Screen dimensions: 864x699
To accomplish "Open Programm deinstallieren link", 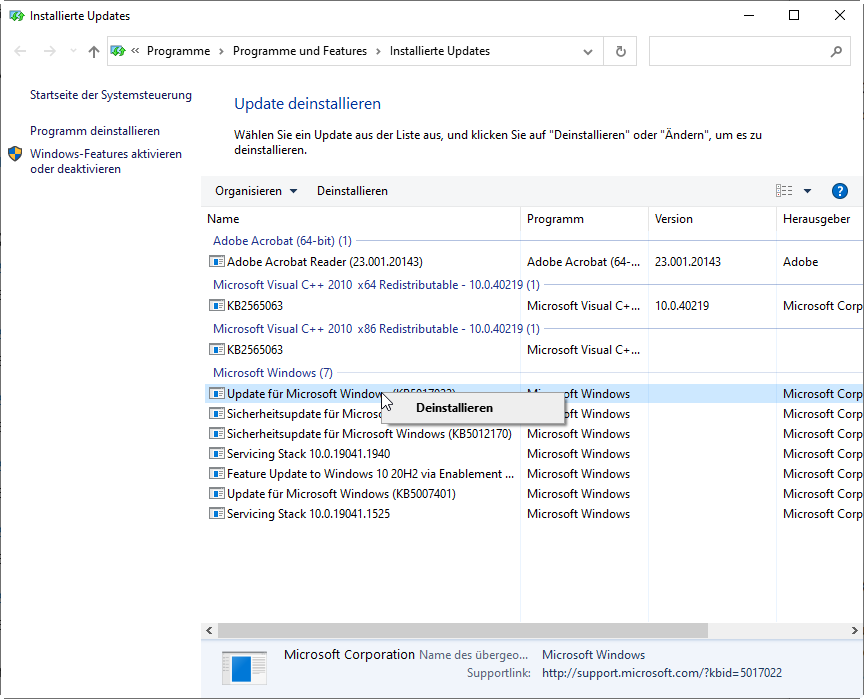I will tap(95, 131).
